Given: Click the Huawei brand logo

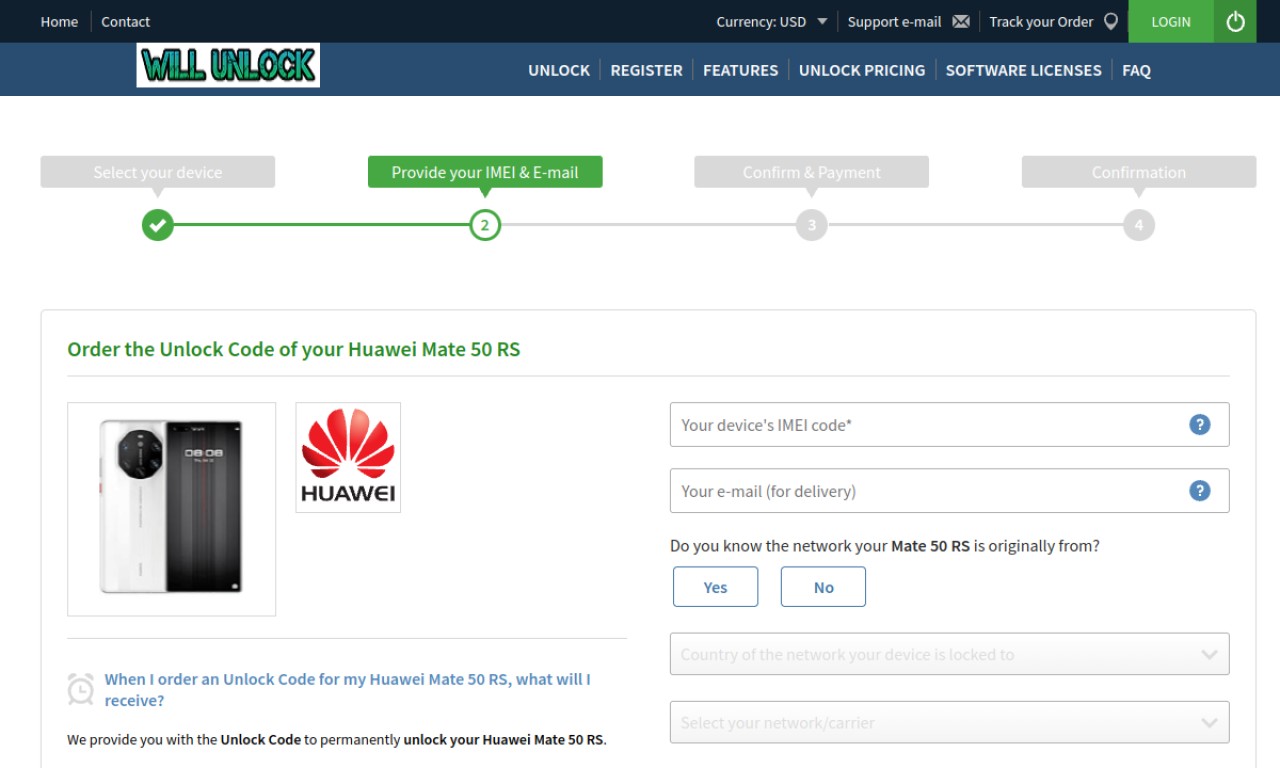Looking at the screenshot, I should pos(348,457).
